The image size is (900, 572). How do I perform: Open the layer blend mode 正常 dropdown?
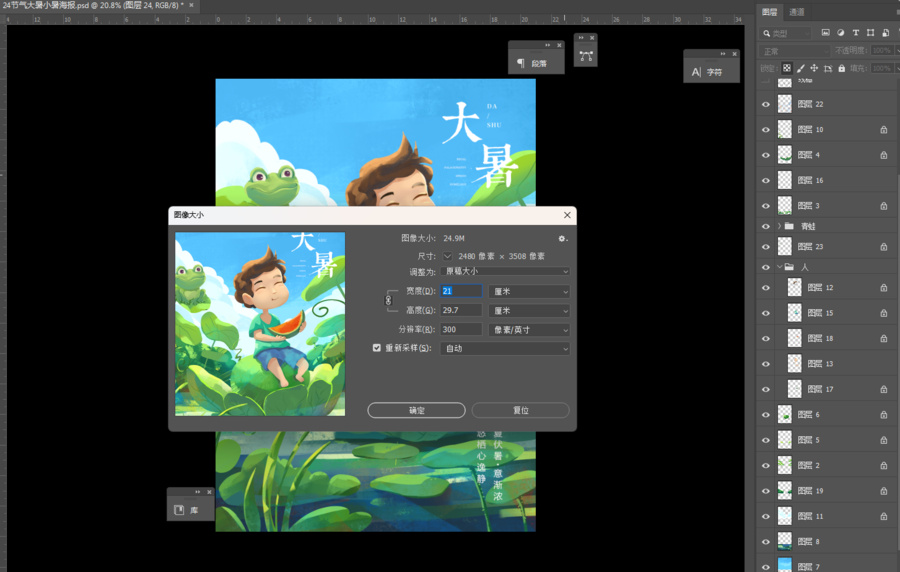795,51
